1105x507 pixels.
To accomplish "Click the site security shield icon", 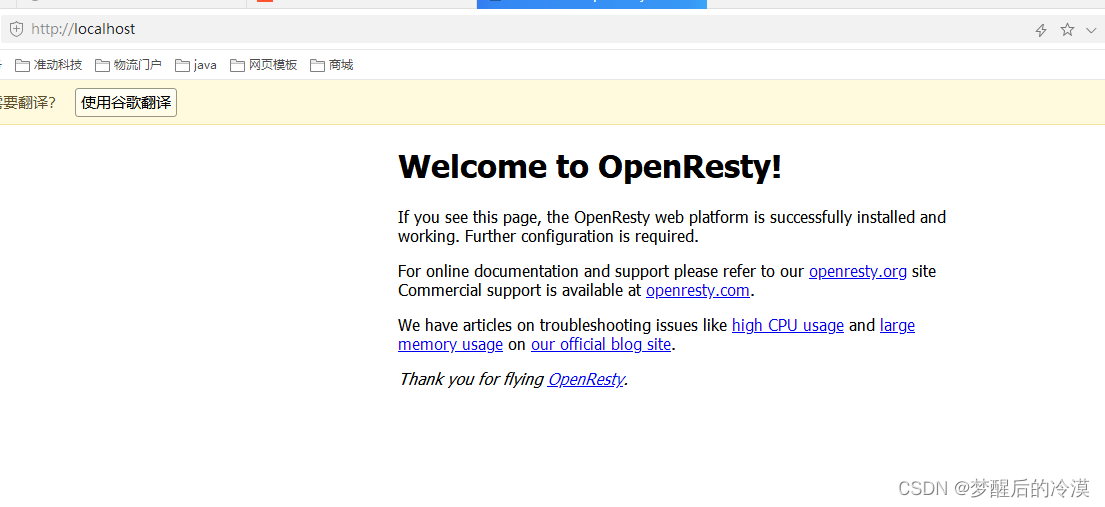I will coord(16,30).
